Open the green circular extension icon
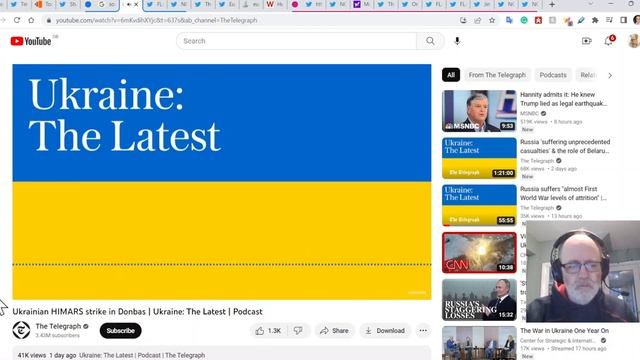Viewport: 640px width, 360px height. (524, 20)
